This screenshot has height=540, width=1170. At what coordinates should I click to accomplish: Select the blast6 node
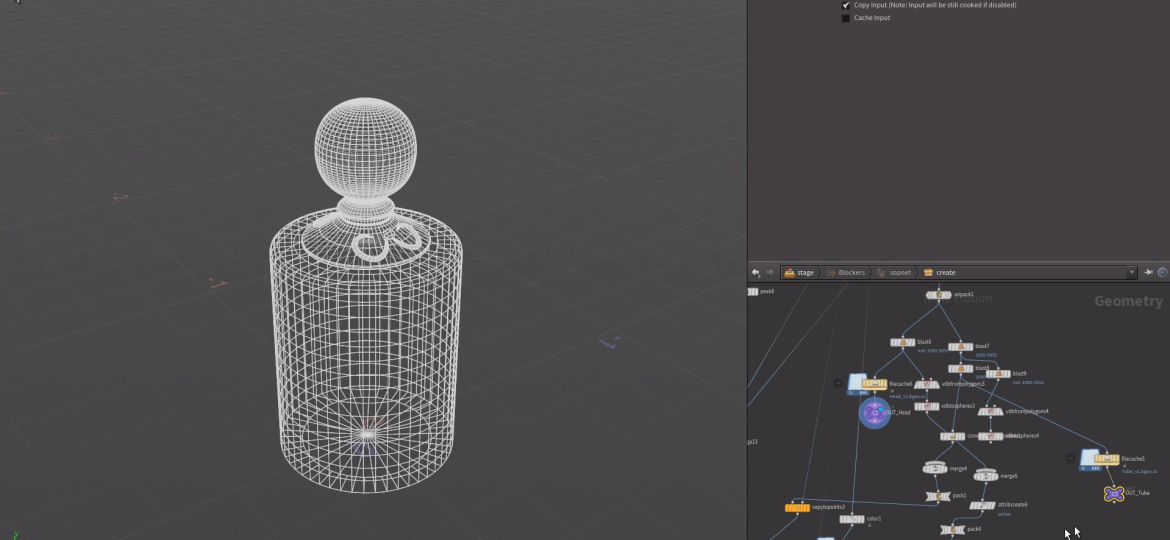tap(903, 342)
